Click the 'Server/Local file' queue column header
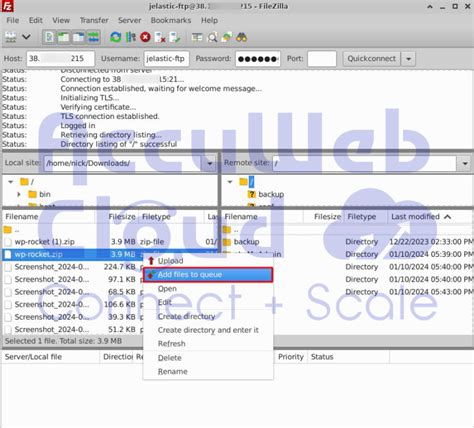474x428 pixels. point(51,357)
